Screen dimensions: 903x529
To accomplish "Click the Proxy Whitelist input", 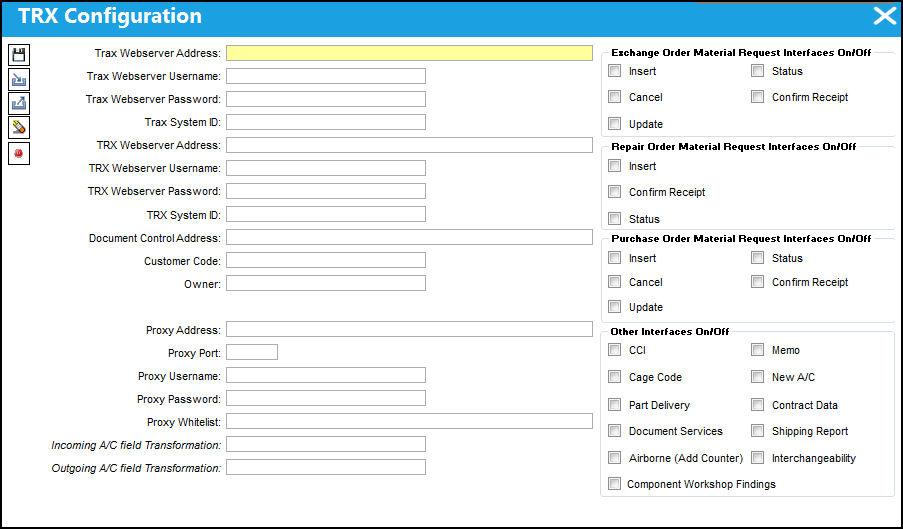I will point(409,421).
